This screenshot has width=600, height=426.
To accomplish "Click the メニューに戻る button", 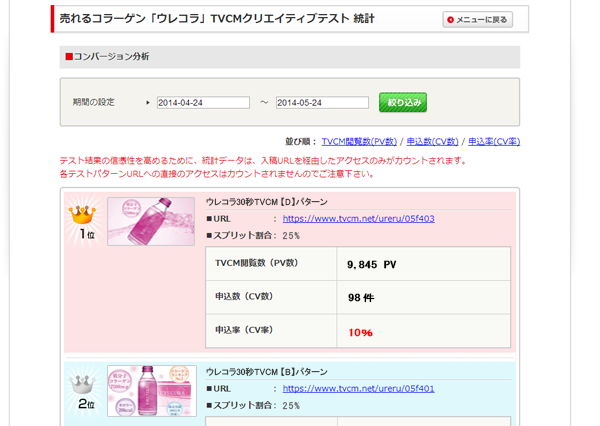I will 478,19.
